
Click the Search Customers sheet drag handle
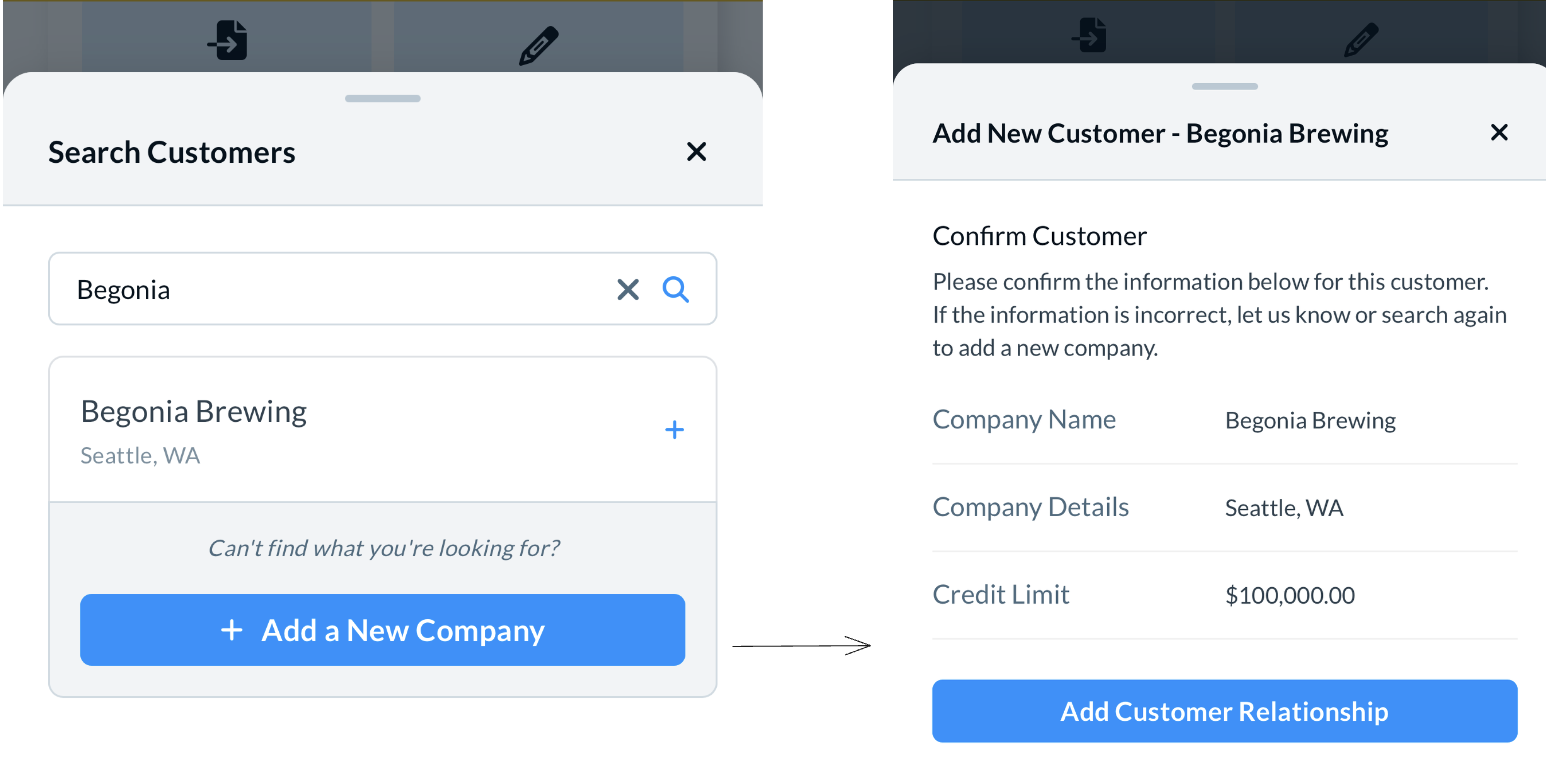(382, 99)
